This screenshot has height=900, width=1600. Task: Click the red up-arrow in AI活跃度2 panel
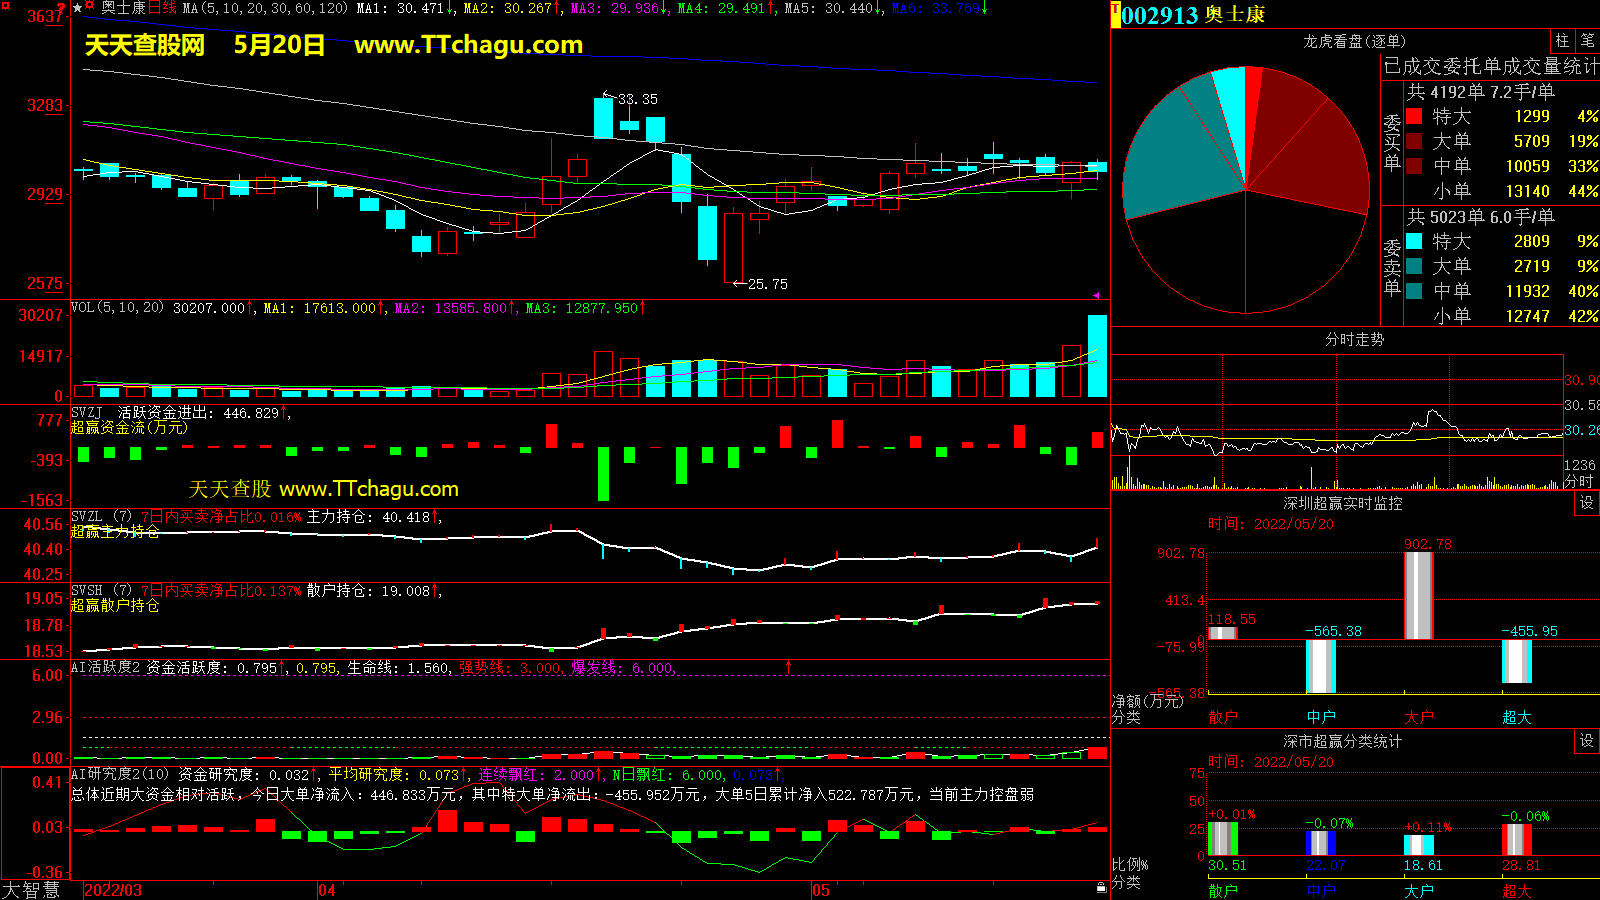point(788,667)
